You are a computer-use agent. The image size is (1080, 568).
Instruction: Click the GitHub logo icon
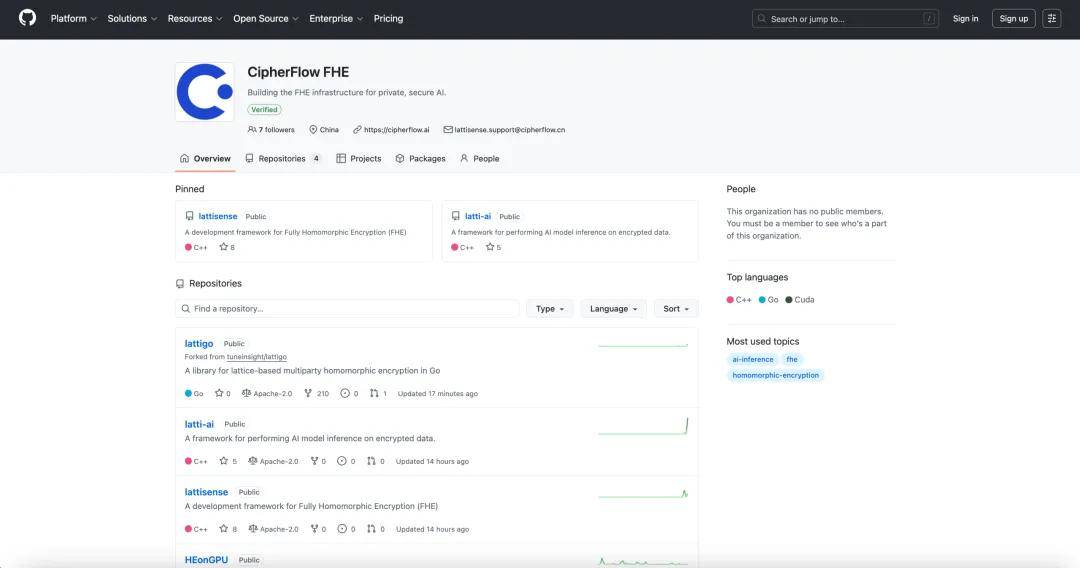(27, 18)
